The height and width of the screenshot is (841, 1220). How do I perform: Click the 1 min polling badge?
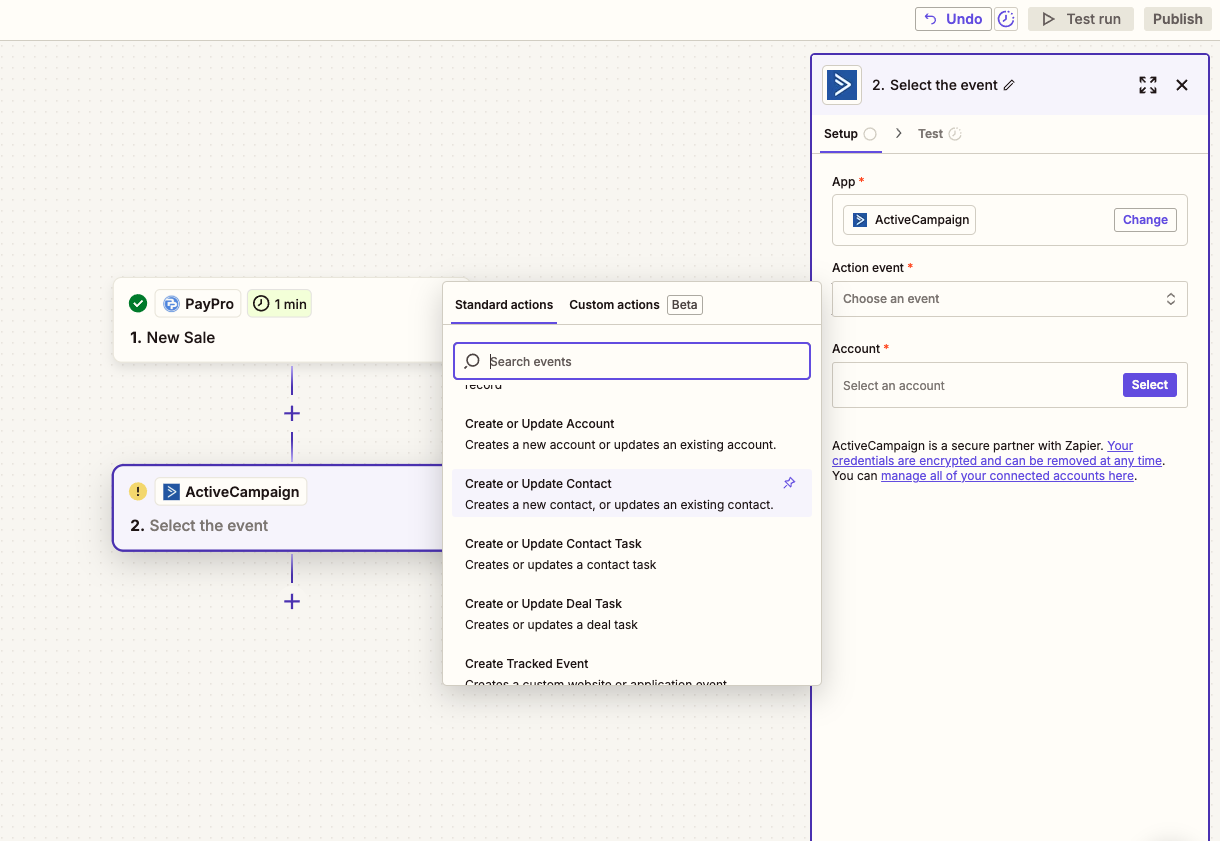[279, 303]
